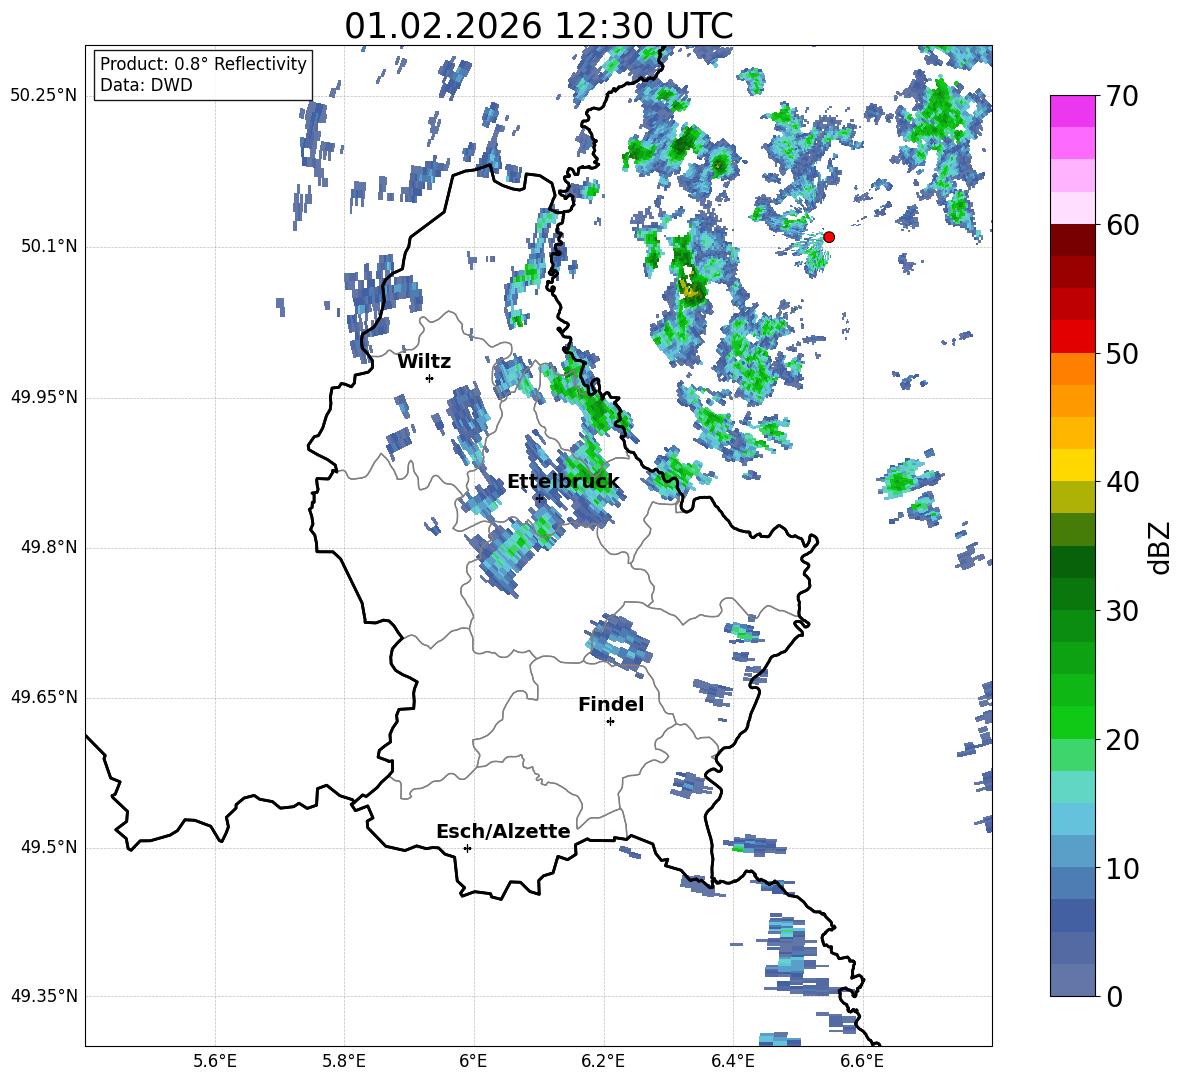Click the radar echo north of Findel
Screen dimensions: 1184x1081
click(x=618, y=642)
